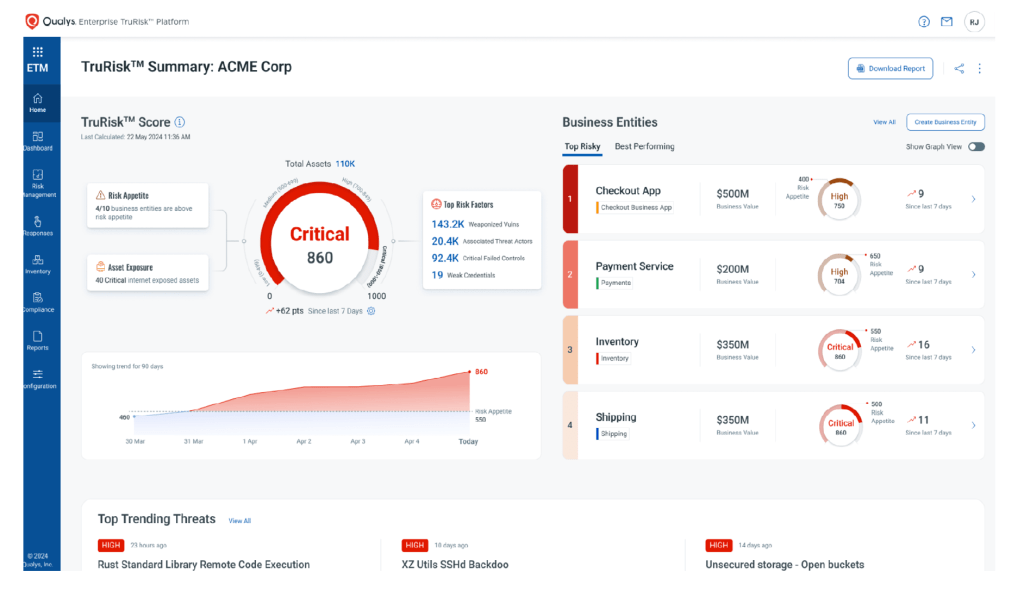Image resolution: width=1024 pixels, height=609 pixels.
Task: Toggle the Show Graph View switch
Action: [976, 147]
